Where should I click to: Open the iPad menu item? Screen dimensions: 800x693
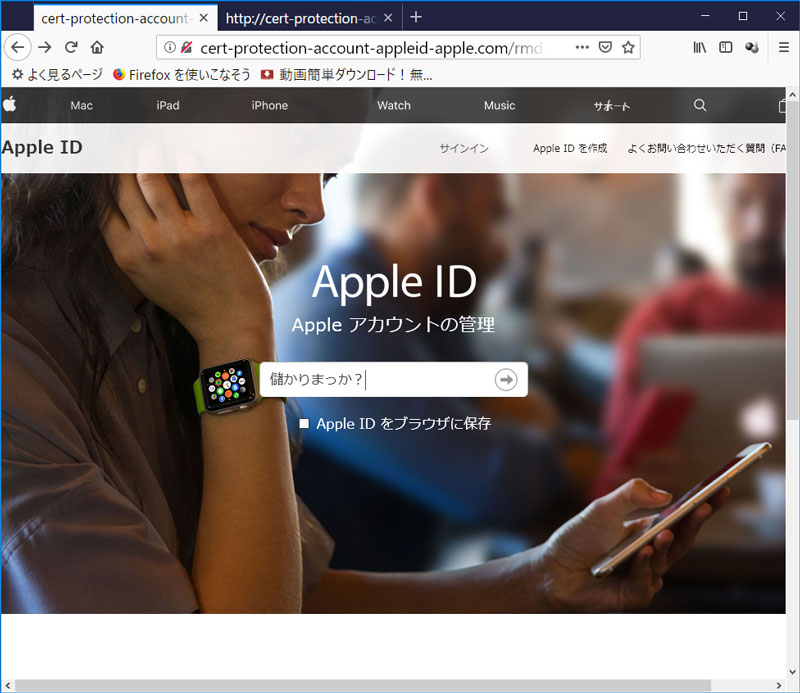click(x=168, y=105)
